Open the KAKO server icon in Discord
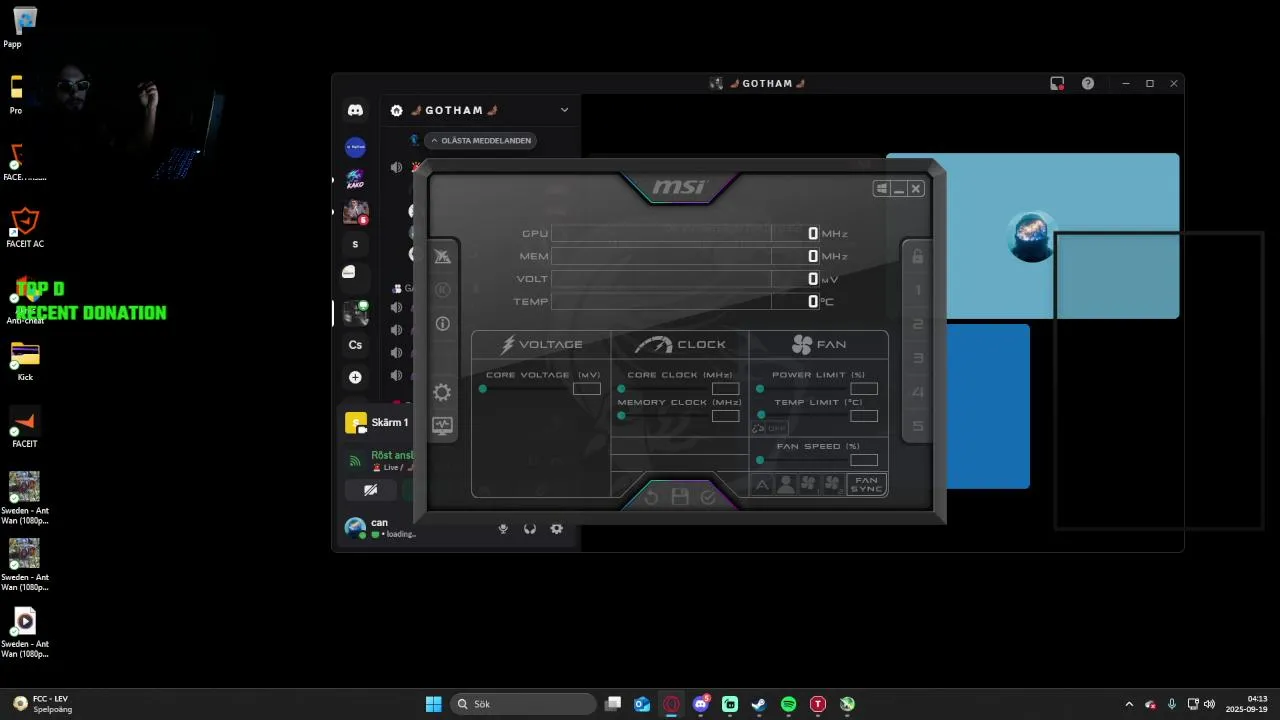 (355, 179)
